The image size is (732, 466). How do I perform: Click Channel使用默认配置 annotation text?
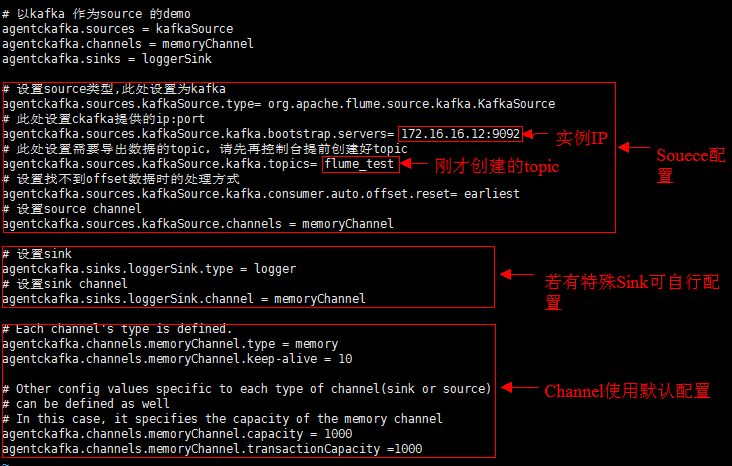626,391
